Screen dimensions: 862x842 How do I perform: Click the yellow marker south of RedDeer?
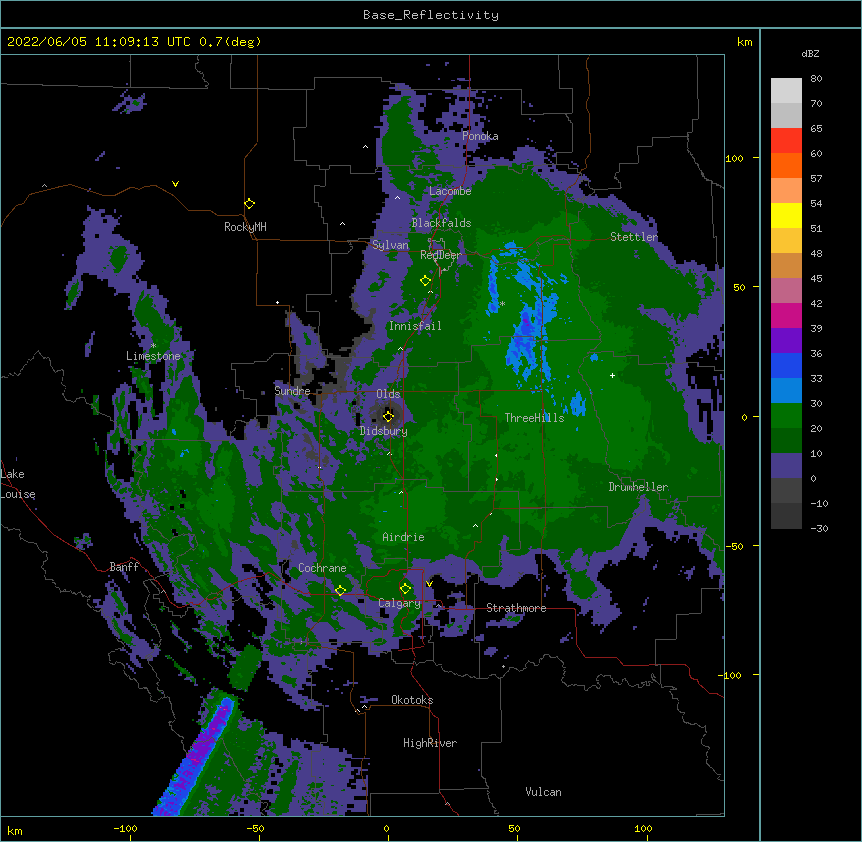click(x=425, y=280)
